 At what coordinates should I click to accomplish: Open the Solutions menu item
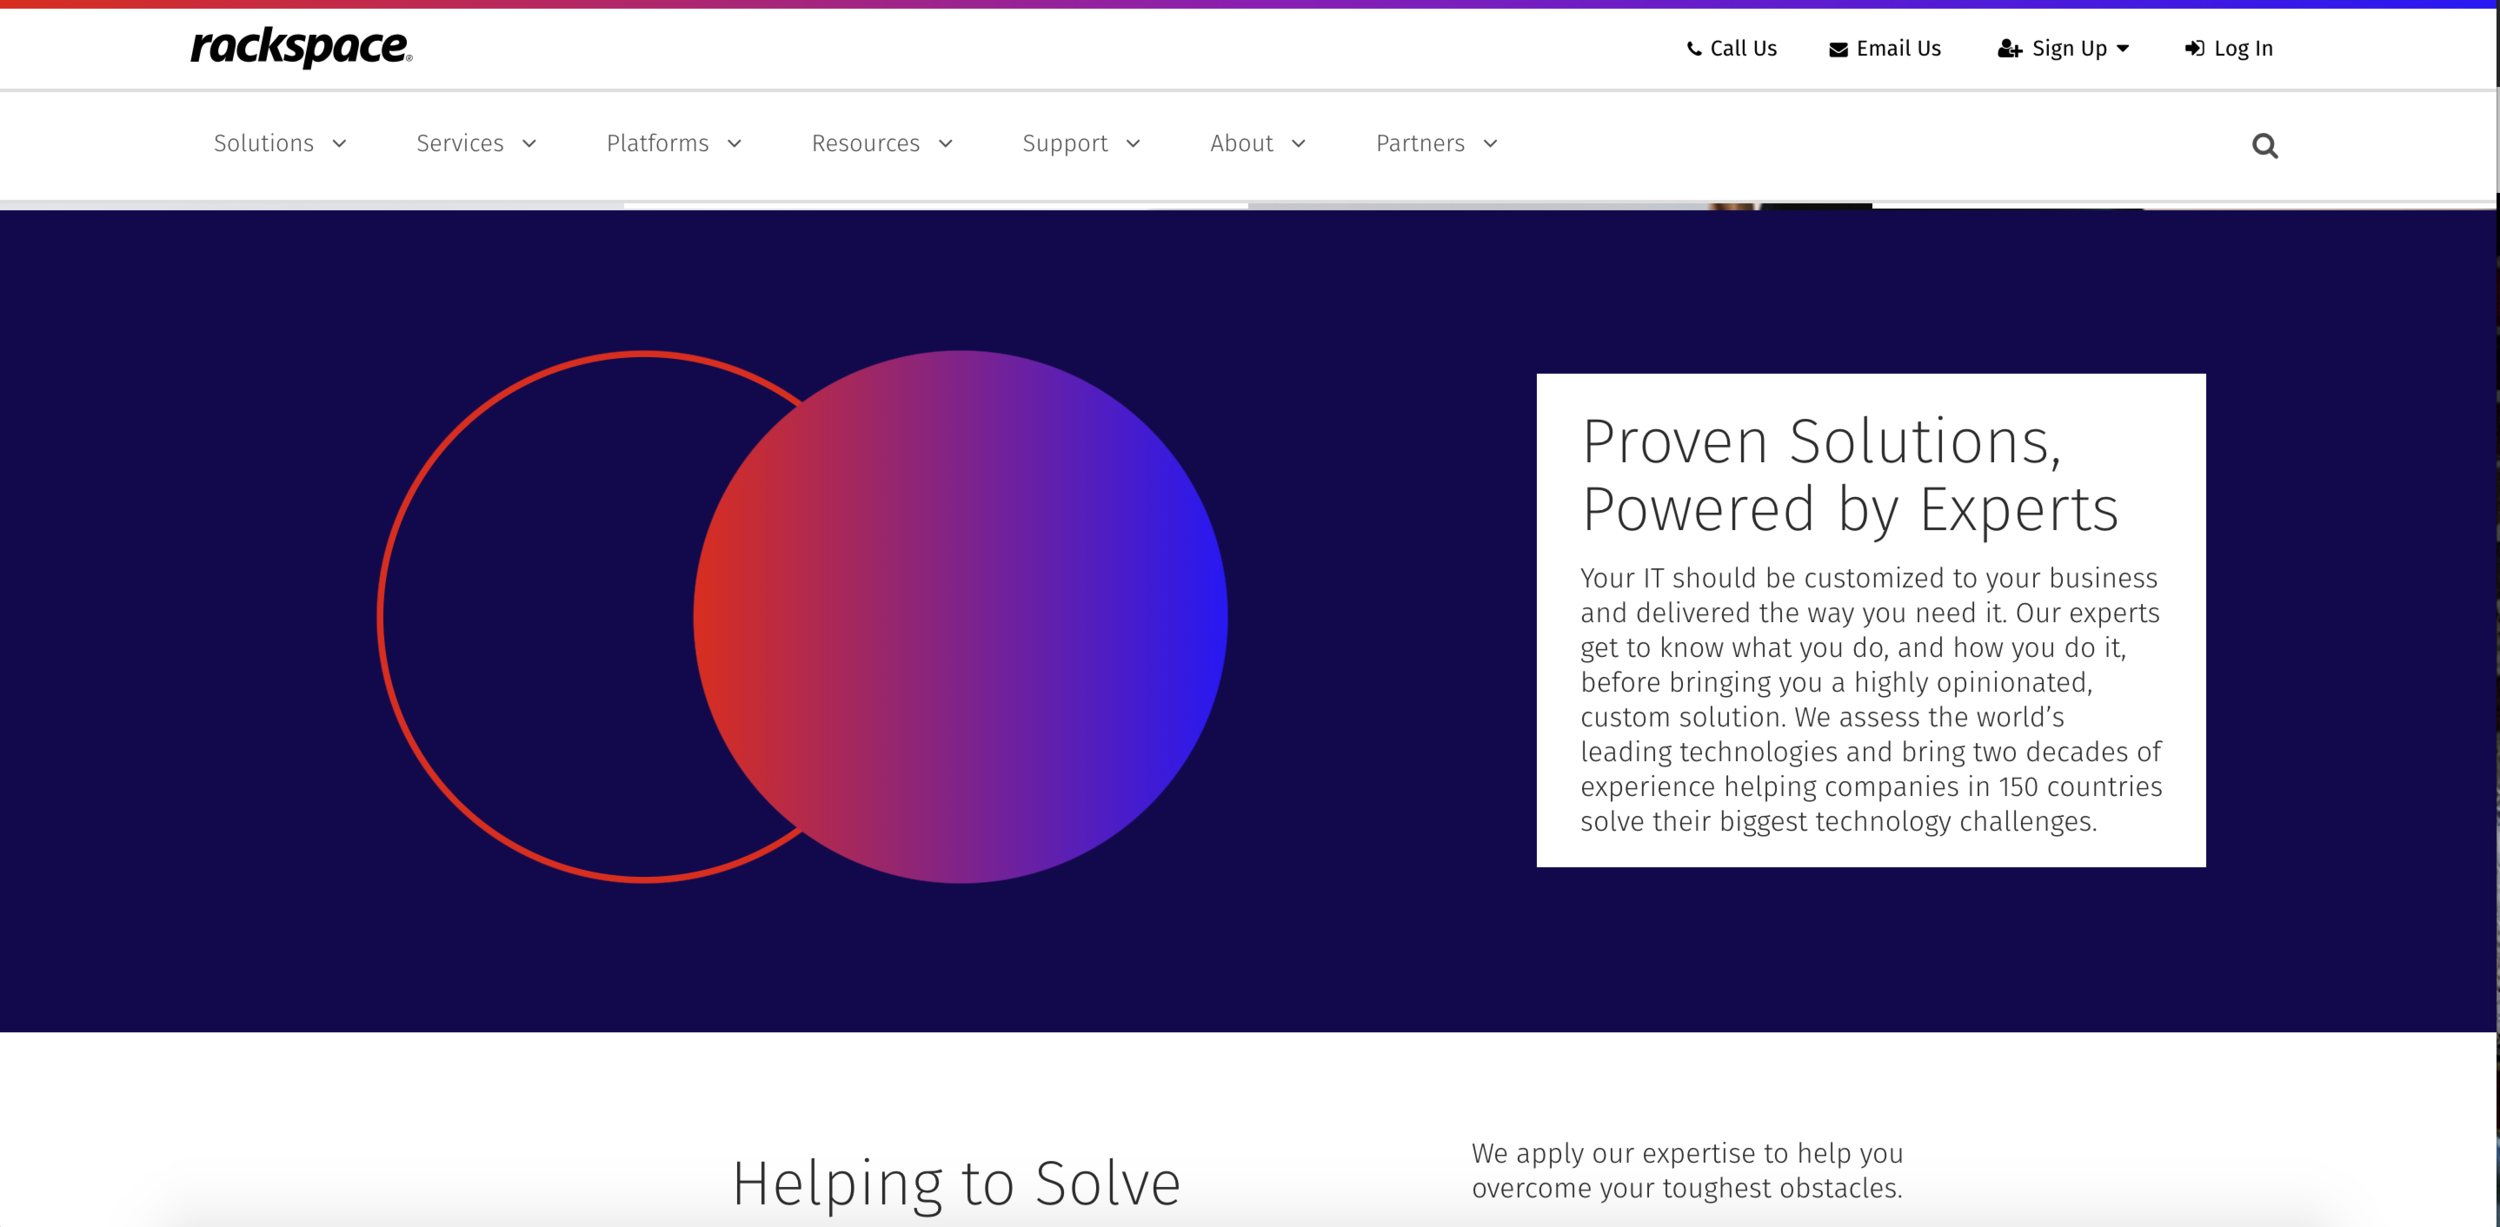coord(263,143)
